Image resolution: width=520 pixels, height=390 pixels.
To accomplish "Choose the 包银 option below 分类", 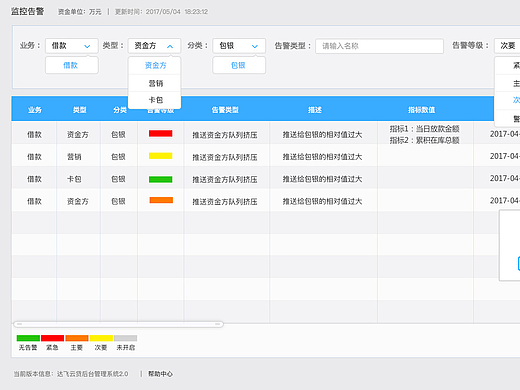I will coord(239,65).
